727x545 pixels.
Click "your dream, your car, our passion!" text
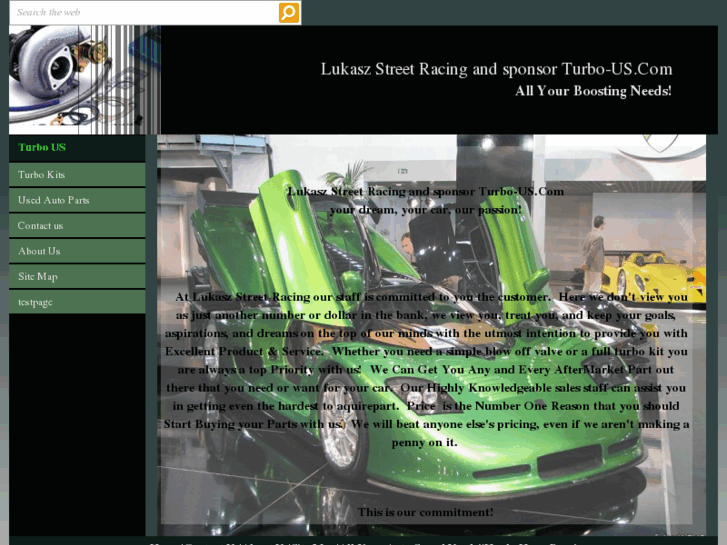pos(426,210)
